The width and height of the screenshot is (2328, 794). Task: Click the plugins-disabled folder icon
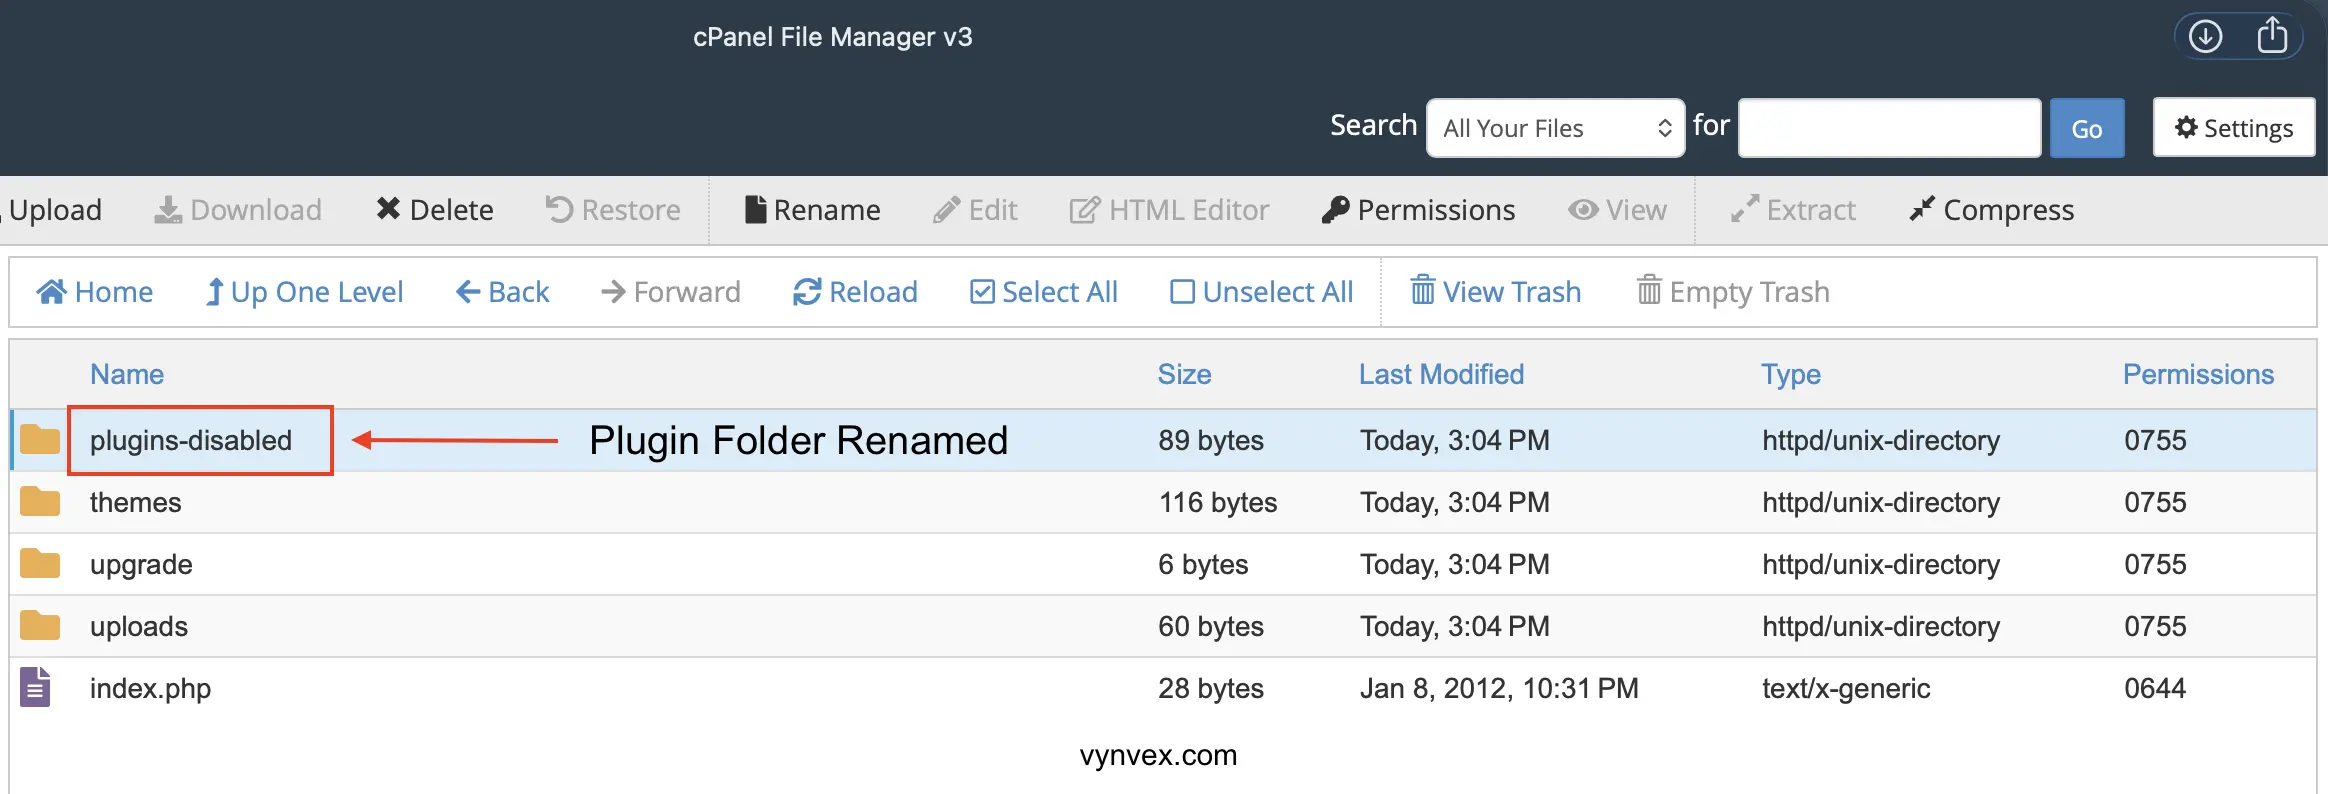point(40,439)
